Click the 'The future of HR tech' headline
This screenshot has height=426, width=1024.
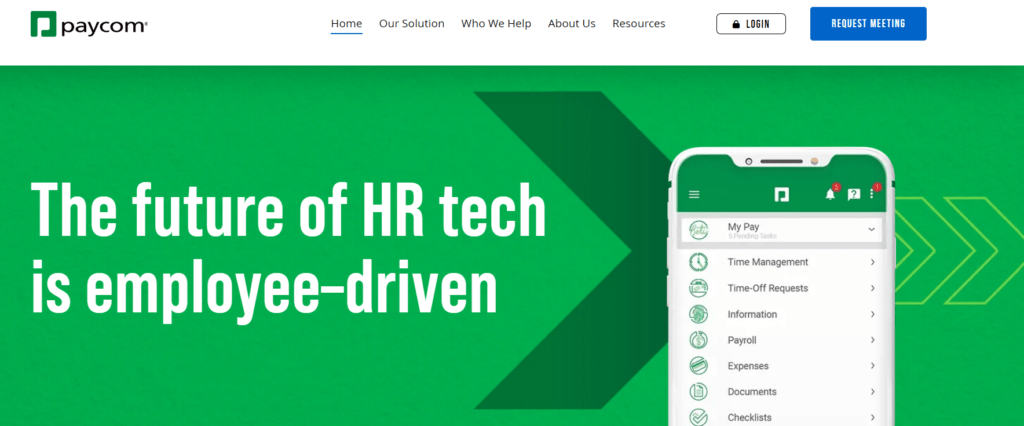click(288, 208)
